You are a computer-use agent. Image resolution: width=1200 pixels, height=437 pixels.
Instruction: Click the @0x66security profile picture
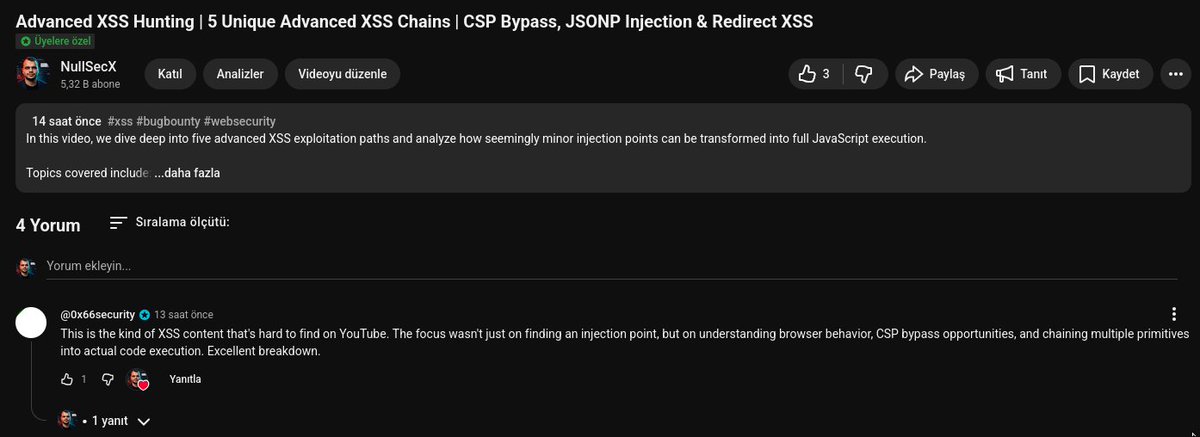(x=33, y=322)
